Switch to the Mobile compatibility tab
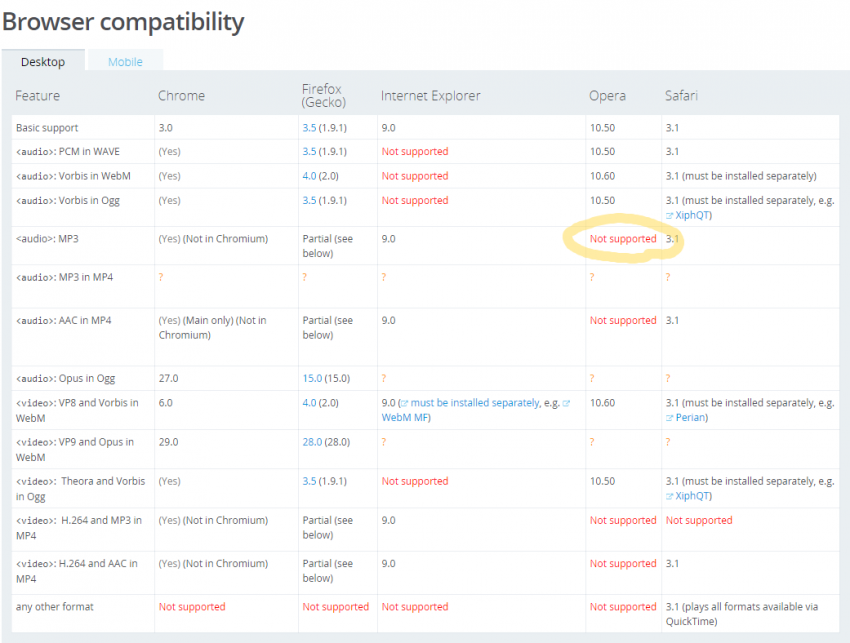The width and height of the screenshot is (850, 643). pos(125,62)
